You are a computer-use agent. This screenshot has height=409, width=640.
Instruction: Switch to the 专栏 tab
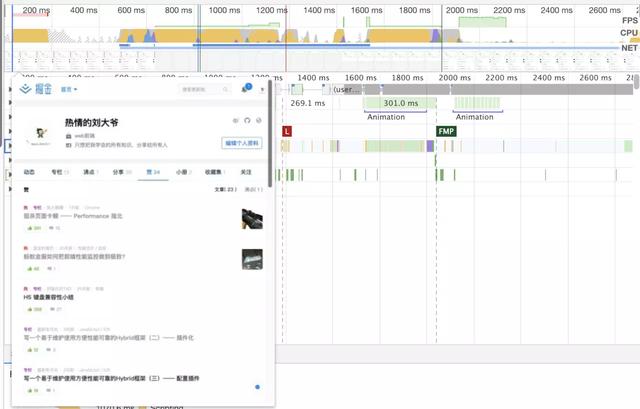tap(60, 172)
